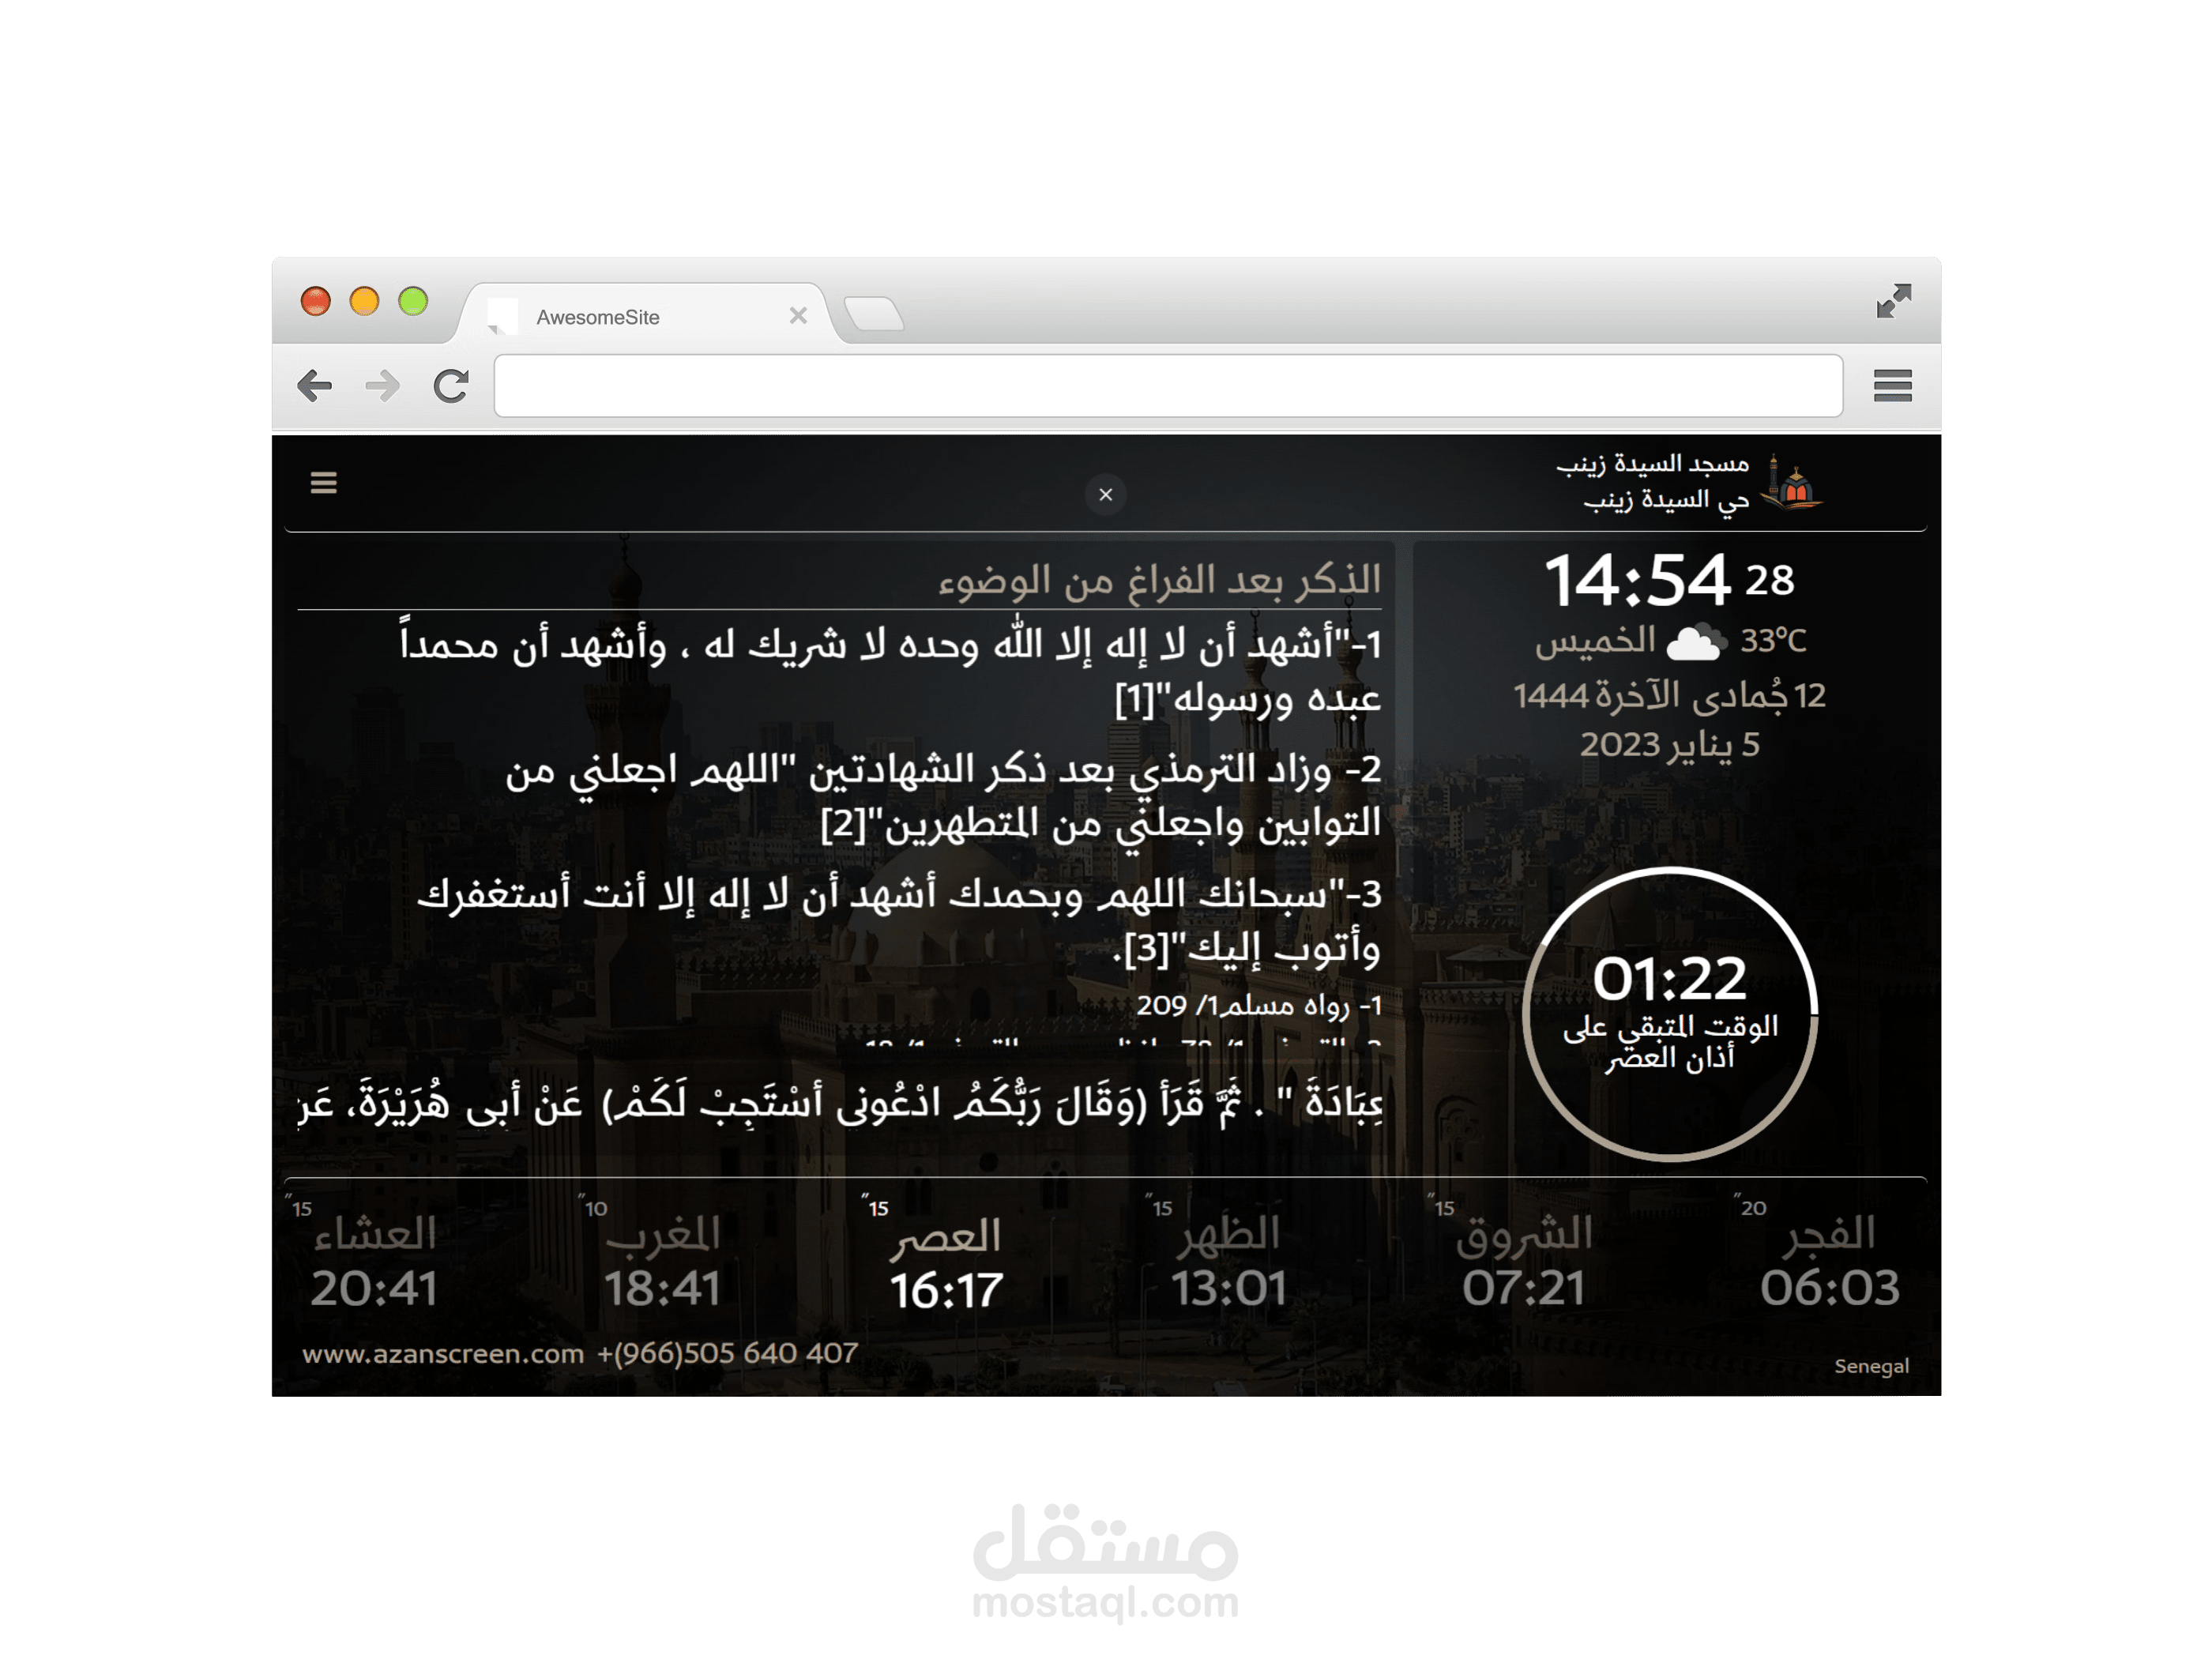Click the browser address bar
This screenshot has height=1659, width=2212.
(x=1168, y=386)
